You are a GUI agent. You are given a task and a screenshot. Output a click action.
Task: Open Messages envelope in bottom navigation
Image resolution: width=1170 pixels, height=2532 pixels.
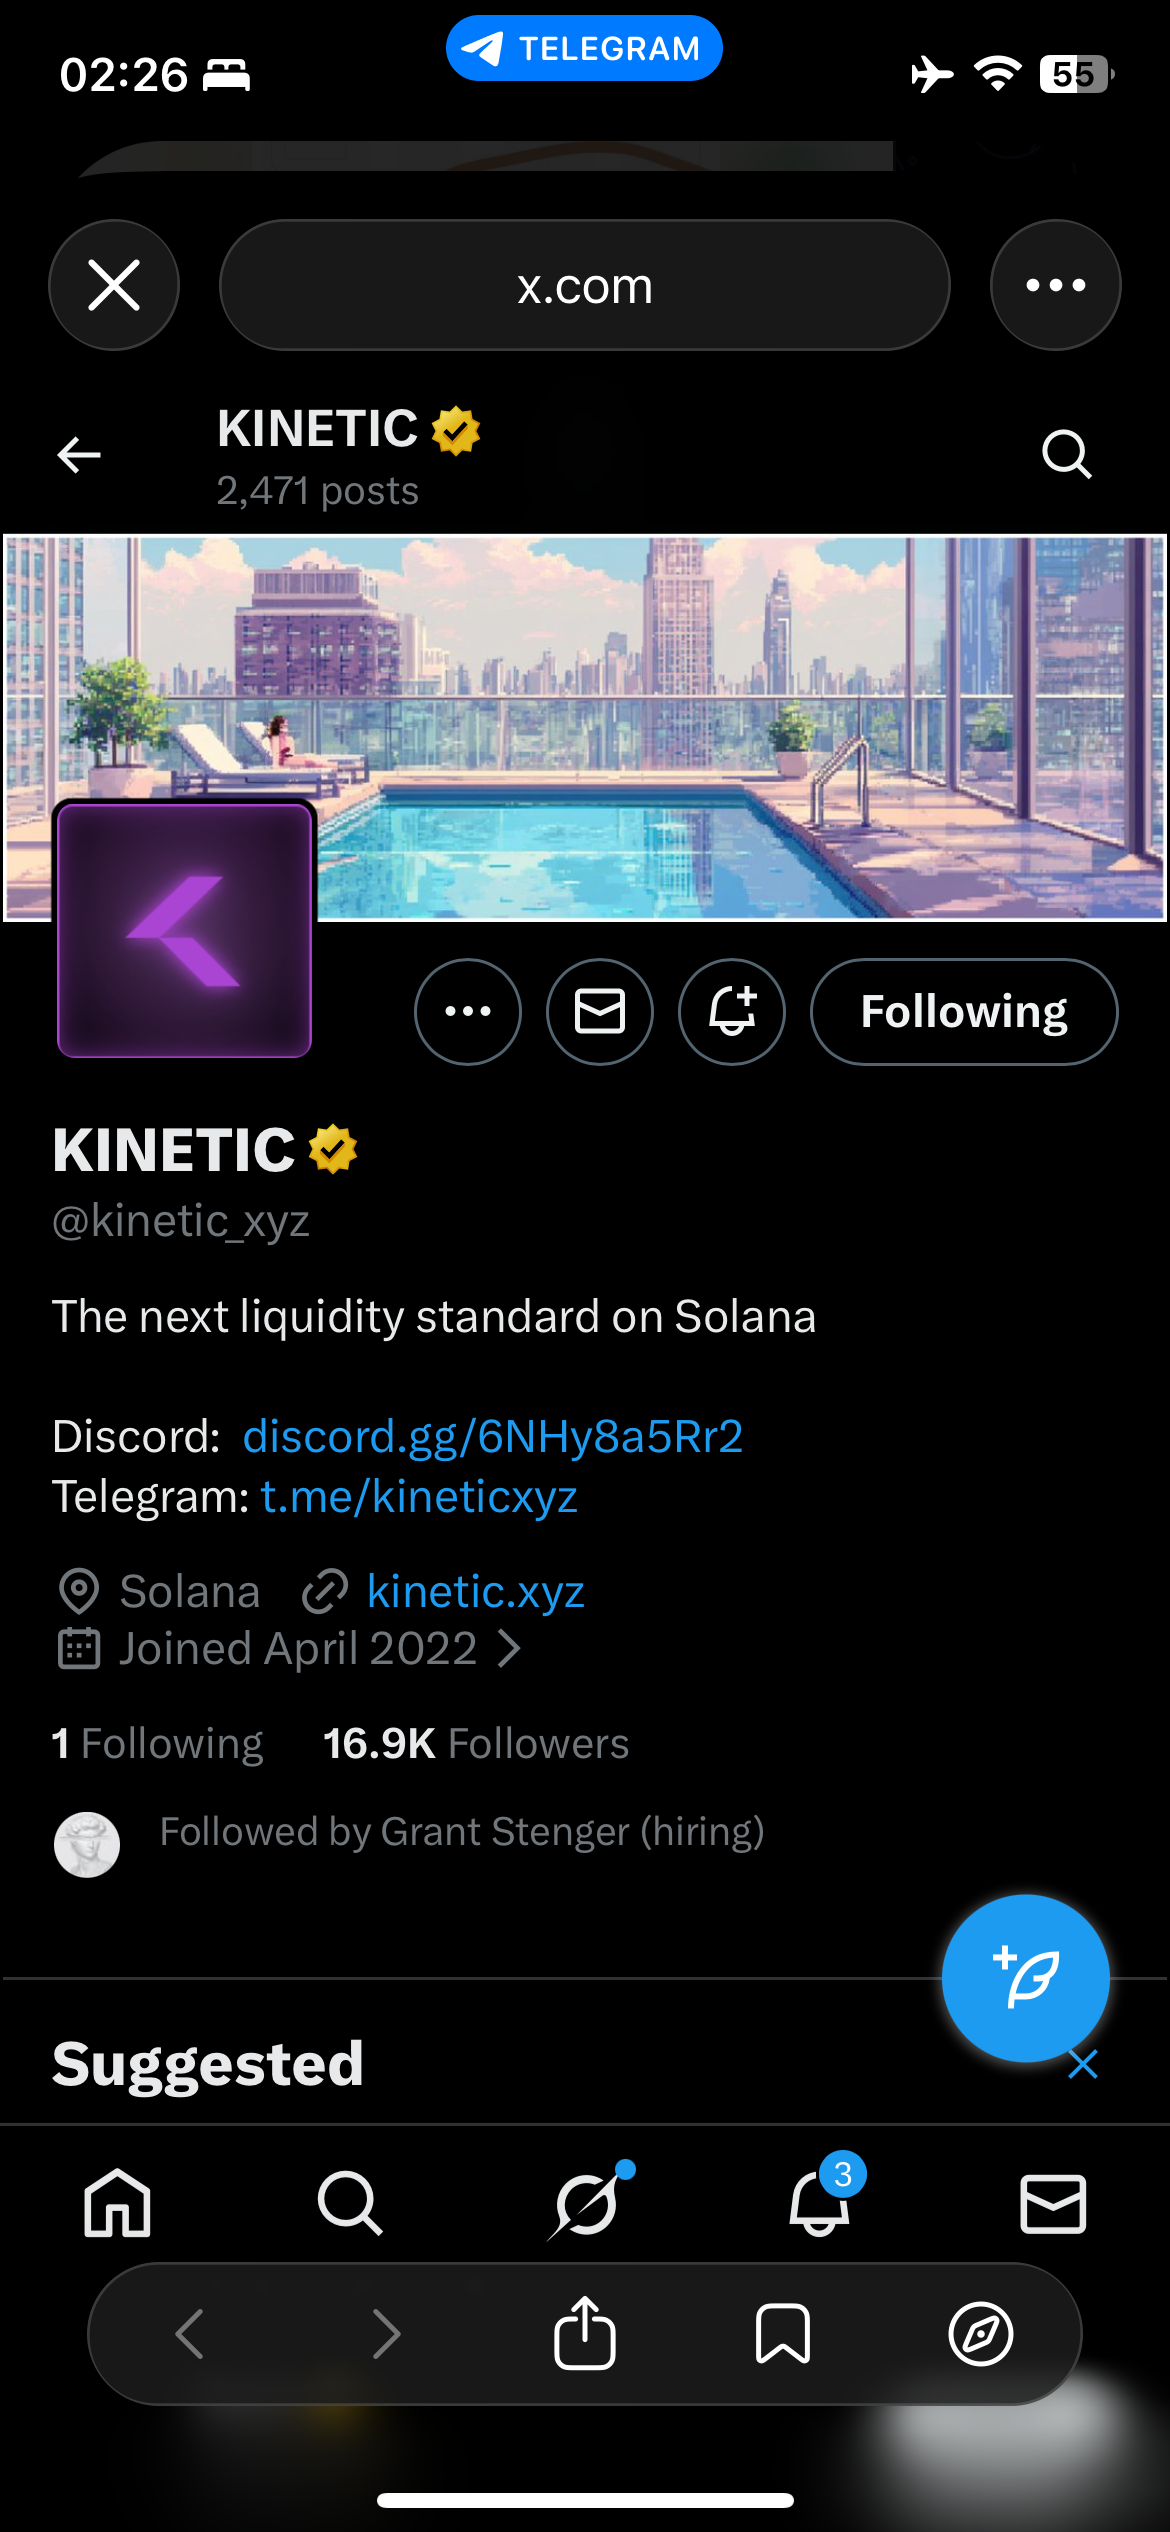coord(1053,2203)
